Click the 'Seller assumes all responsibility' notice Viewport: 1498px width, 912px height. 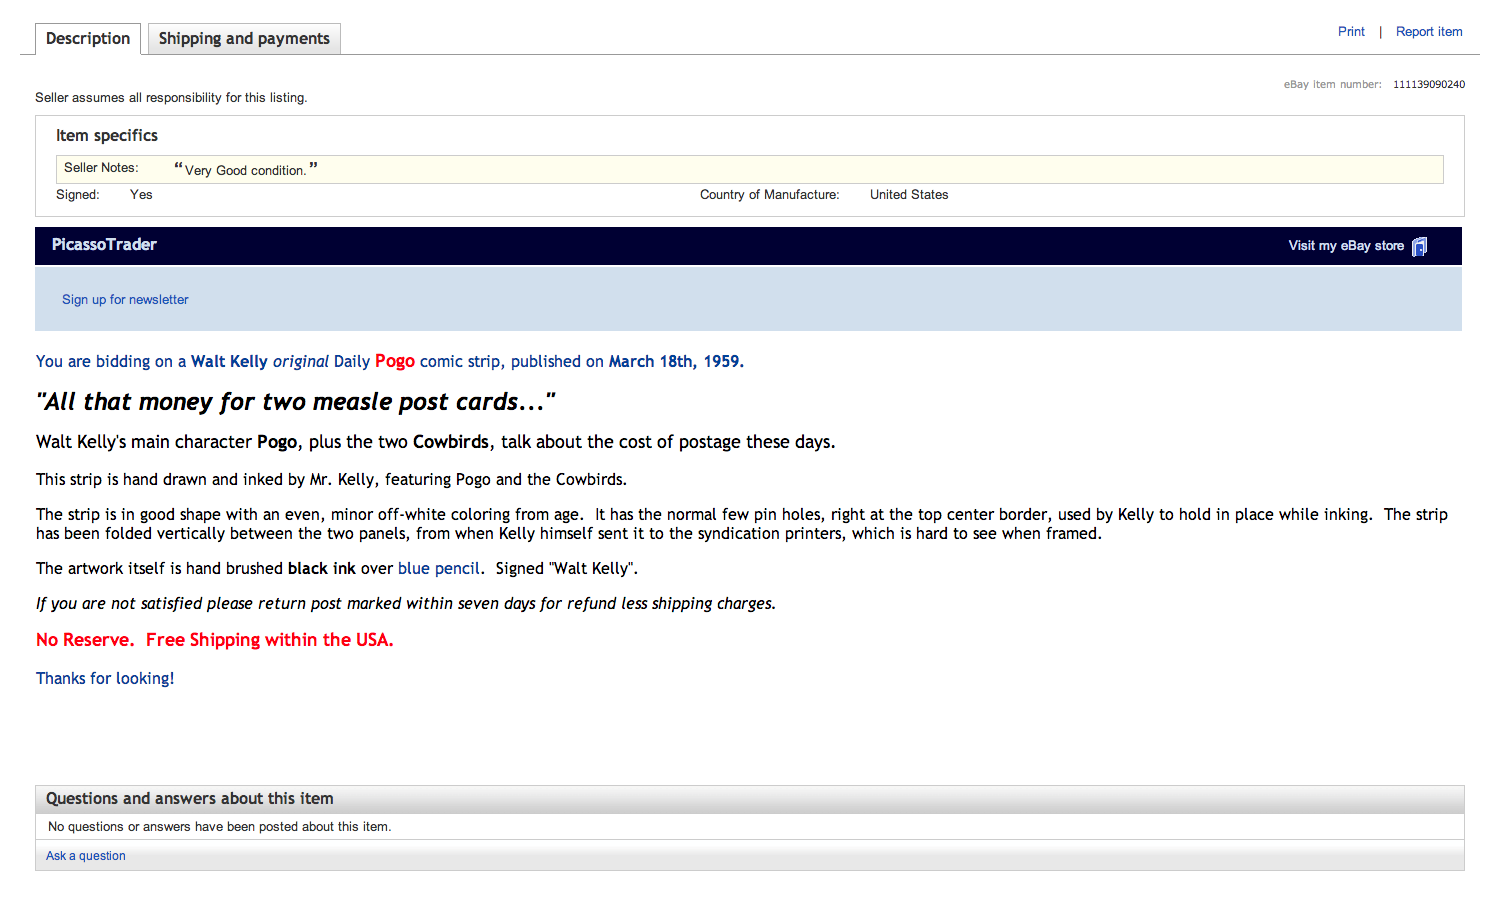click(x=171, y=98)
